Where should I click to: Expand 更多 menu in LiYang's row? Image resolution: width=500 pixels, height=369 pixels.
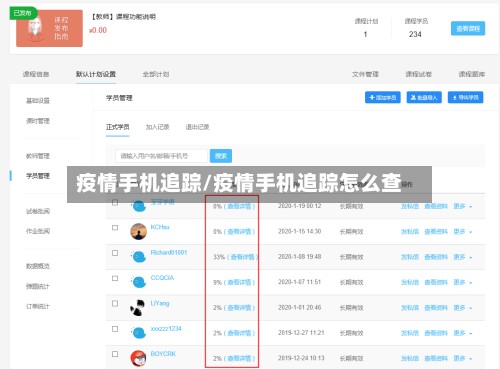pyautogui.click(x=463, y=308)
